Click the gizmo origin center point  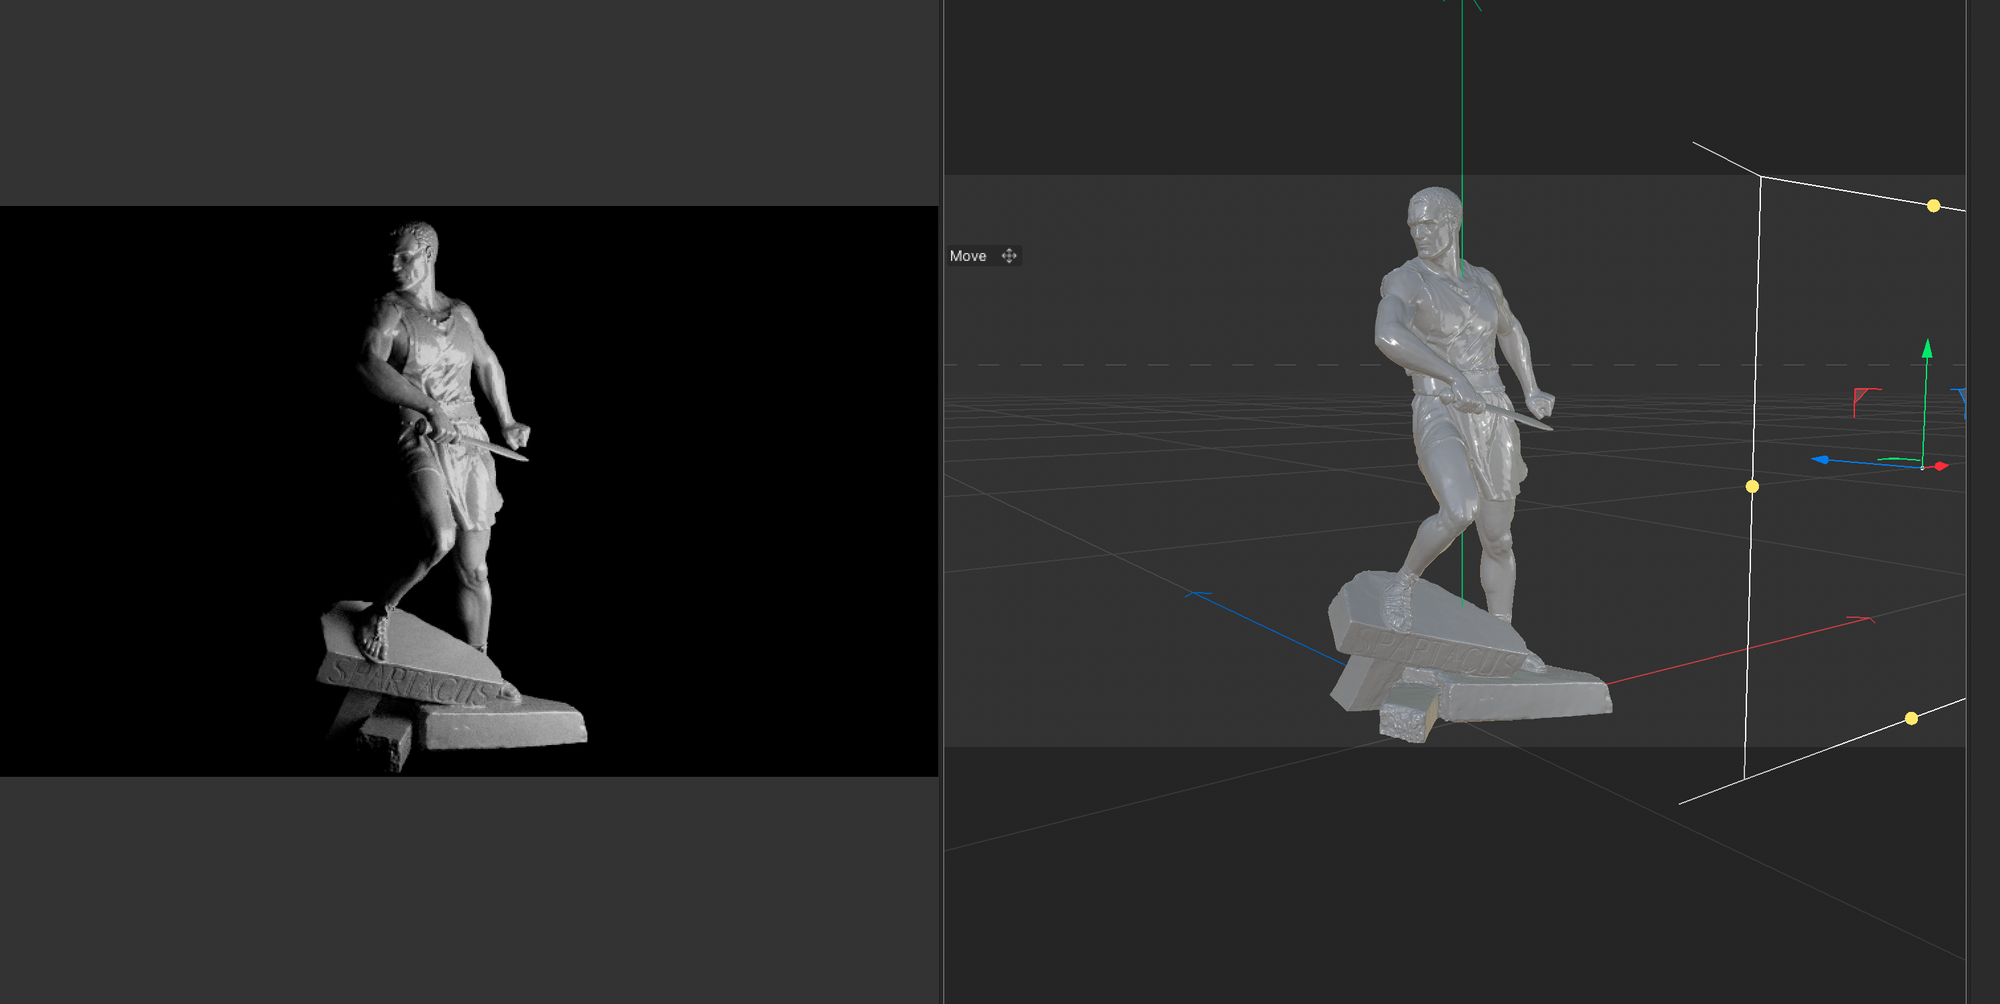[x=1922, y=467]
